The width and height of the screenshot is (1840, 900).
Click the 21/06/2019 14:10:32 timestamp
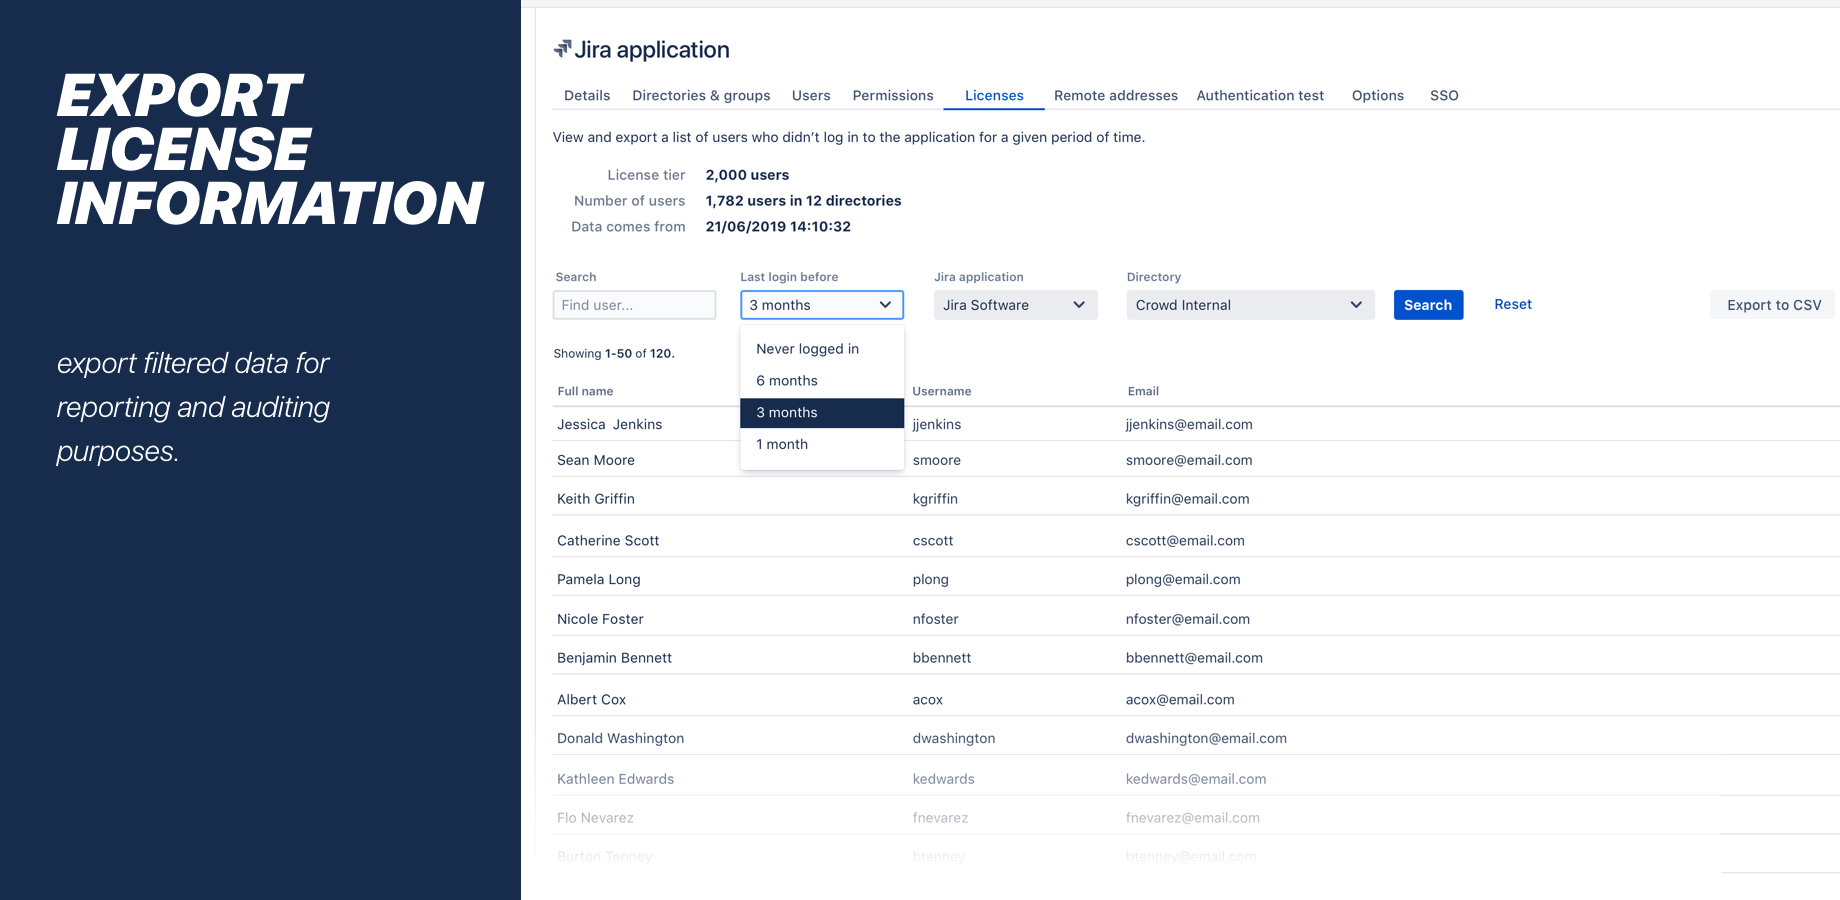click(778, 227)
